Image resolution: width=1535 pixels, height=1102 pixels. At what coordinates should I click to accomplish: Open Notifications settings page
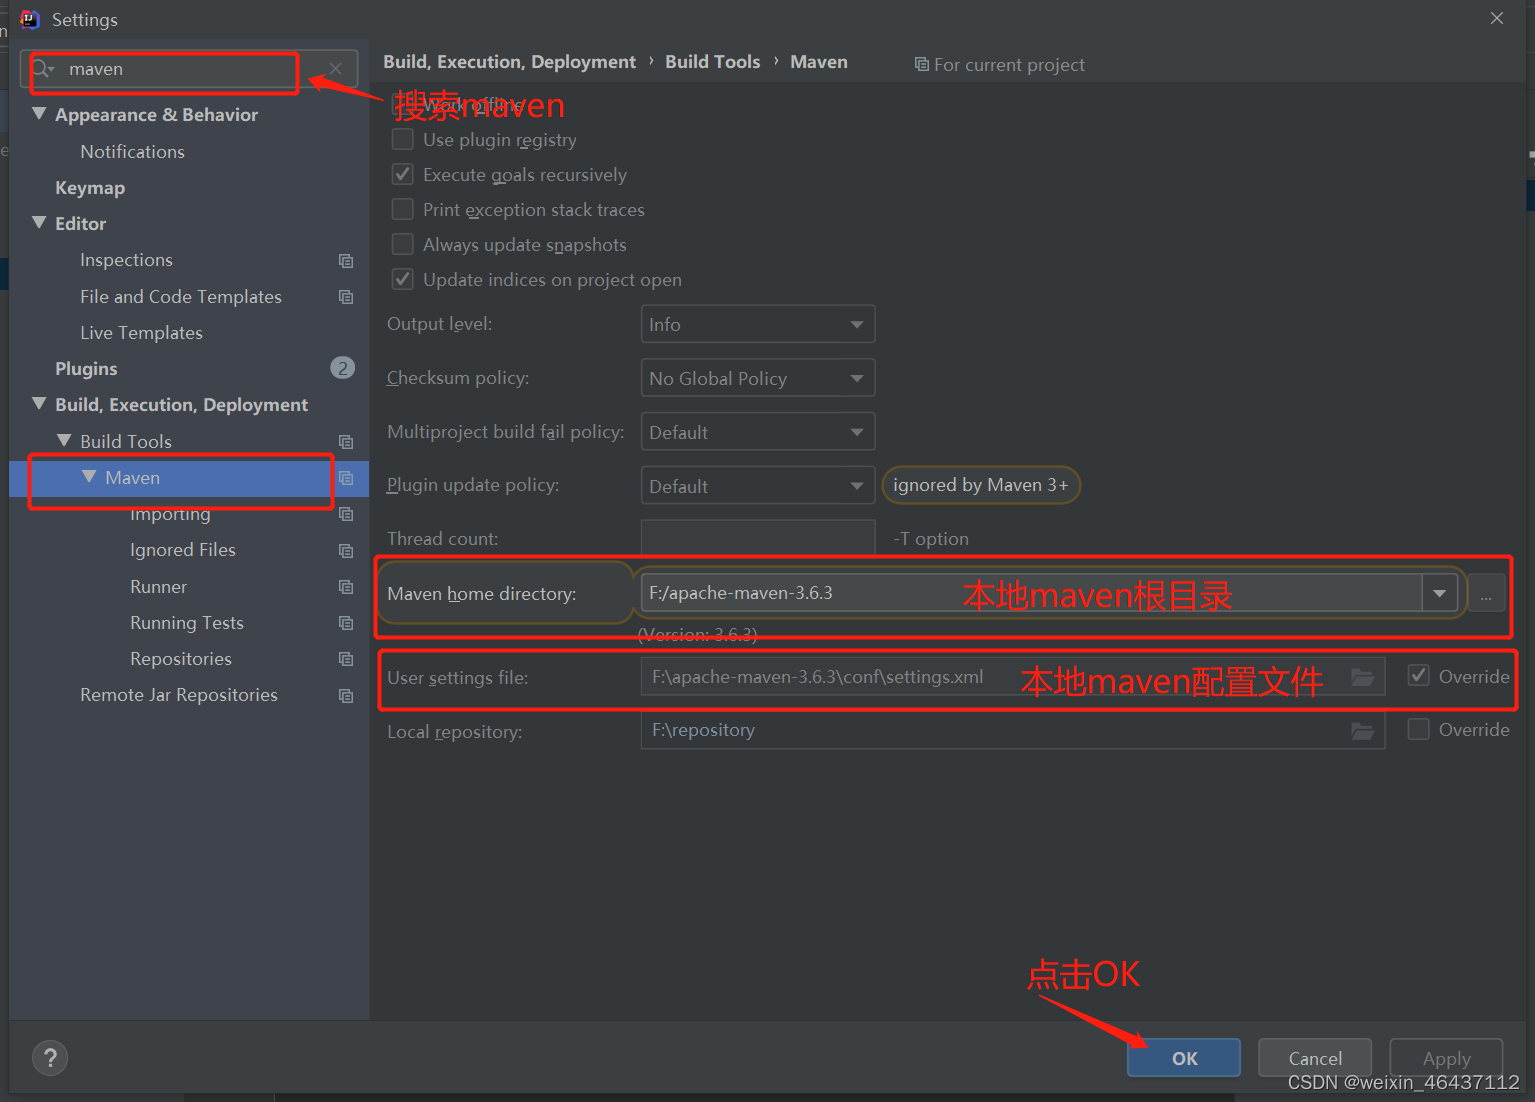(132, 152)
